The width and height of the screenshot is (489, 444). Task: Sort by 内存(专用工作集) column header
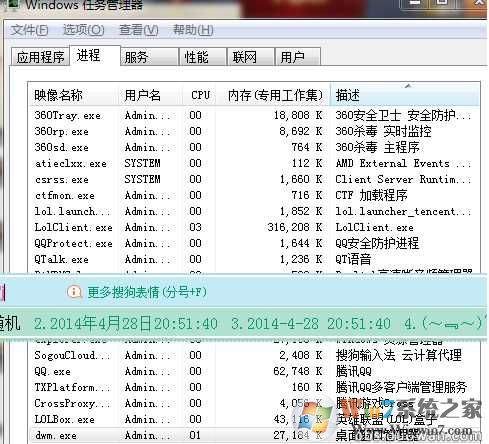273,95
